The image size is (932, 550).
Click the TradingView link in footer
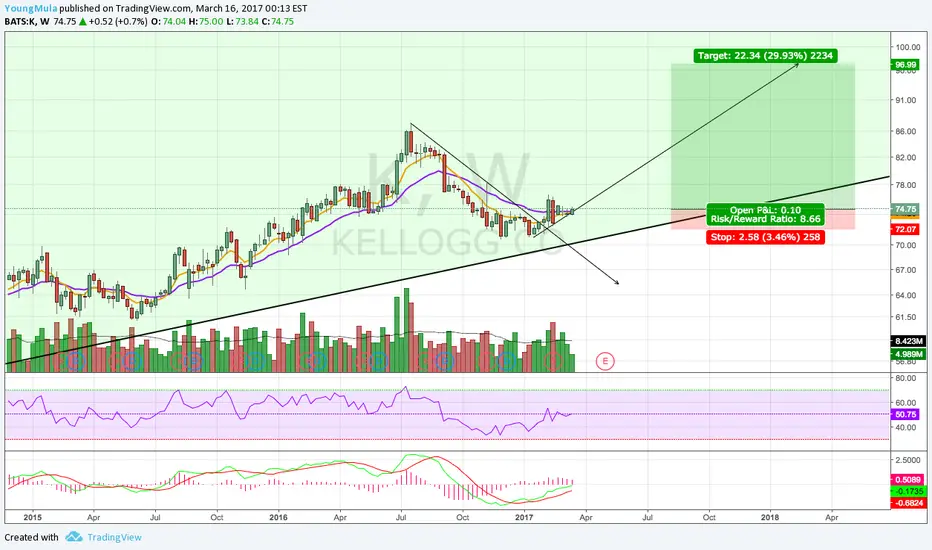[x=114, y=537]
